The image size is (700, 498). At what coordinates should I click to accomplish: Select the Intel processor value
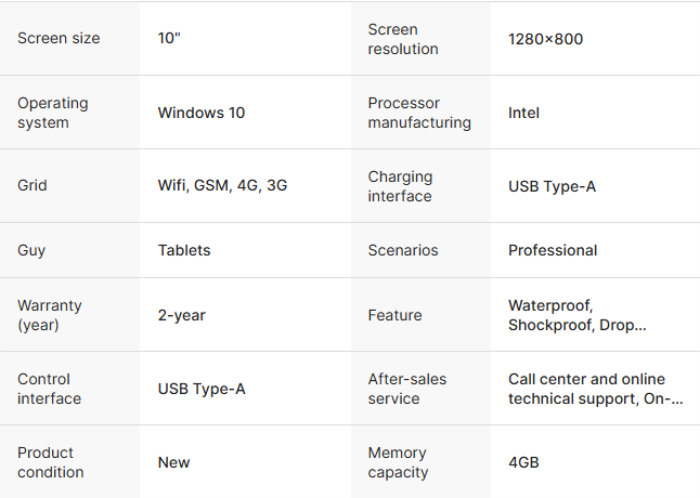(x=524, y=113)
